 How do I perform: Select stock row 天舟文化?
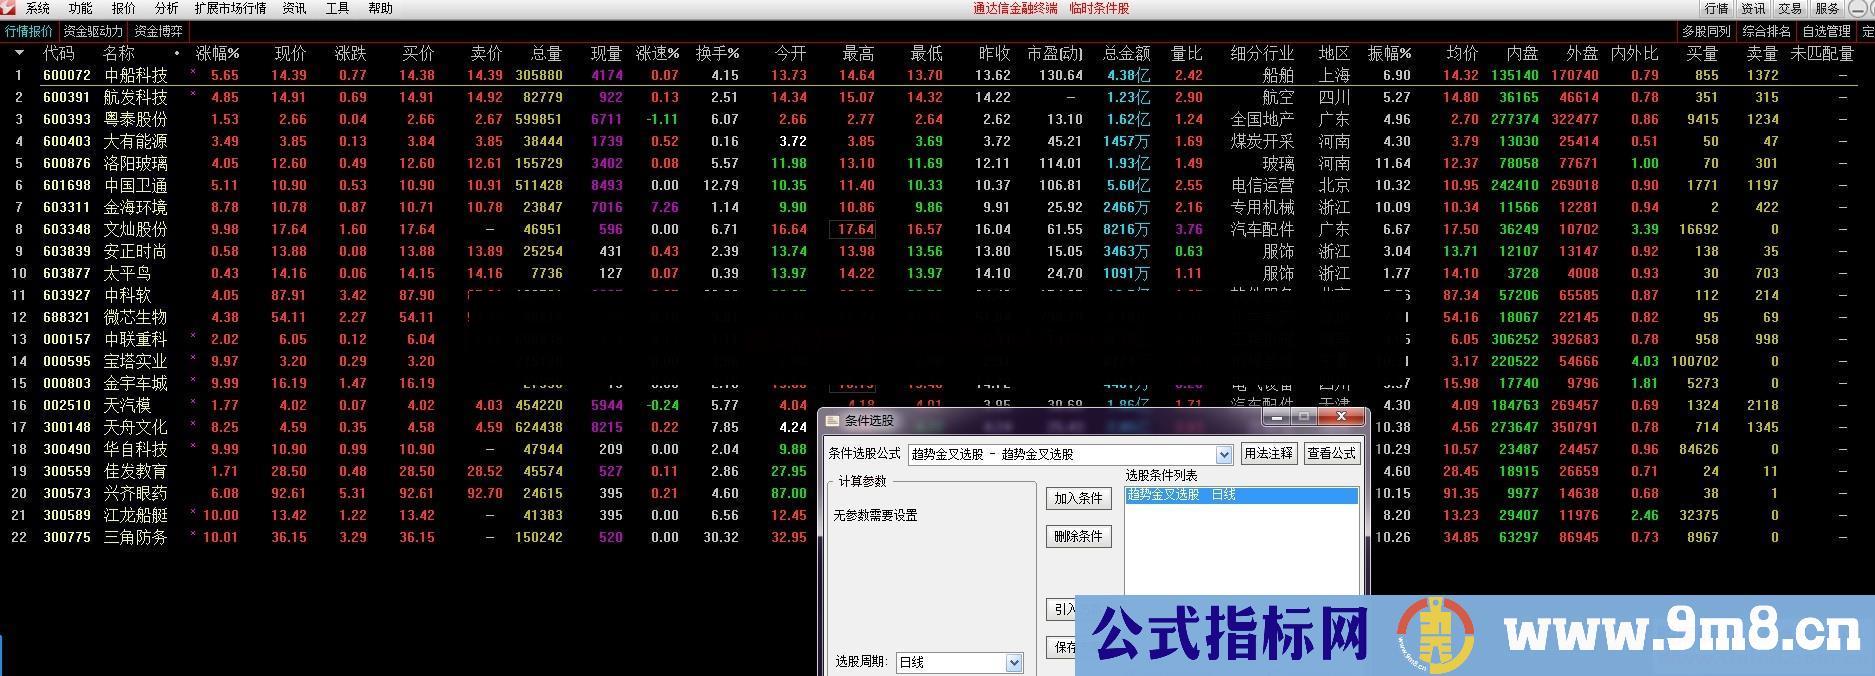136,427
